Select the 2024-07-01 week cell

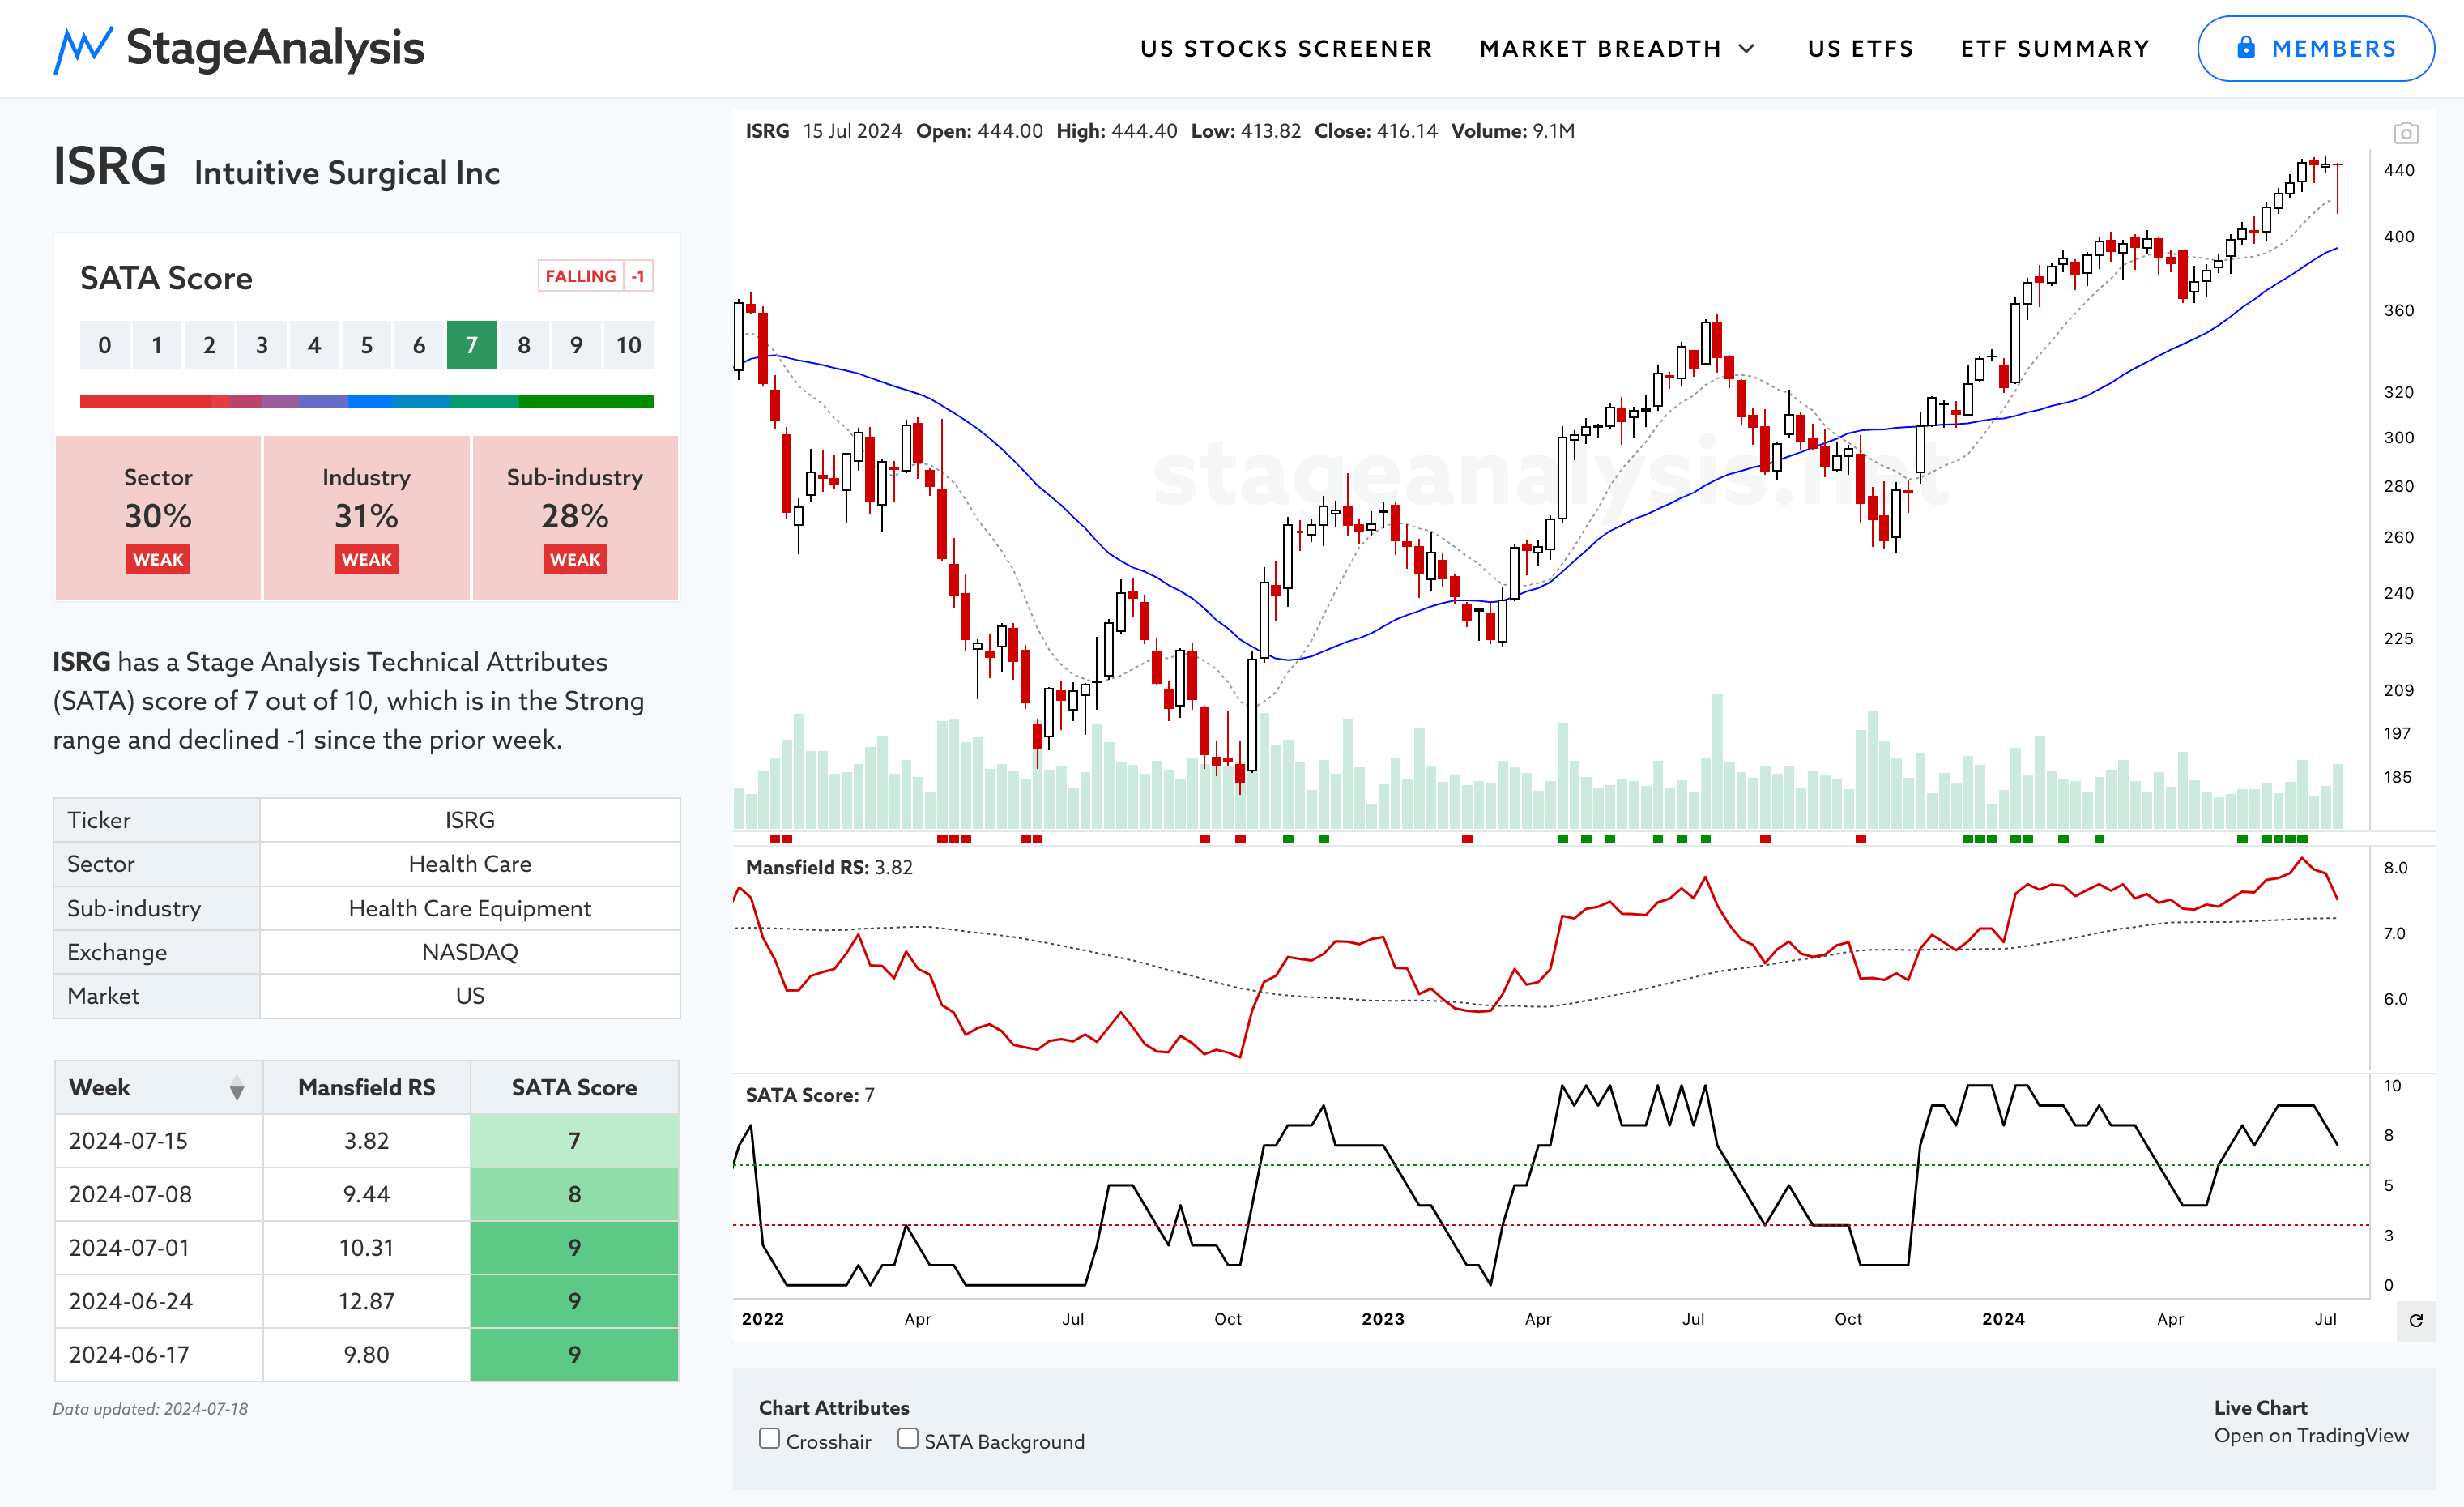coord(158,1248)
